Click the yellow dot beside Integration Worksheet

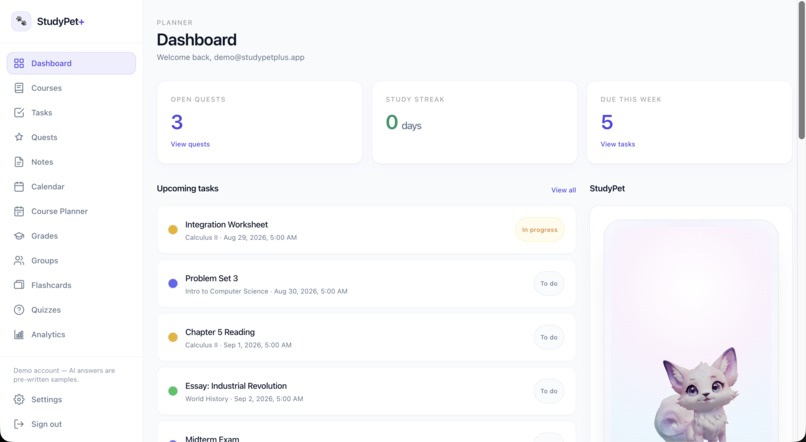coord(173,230)
